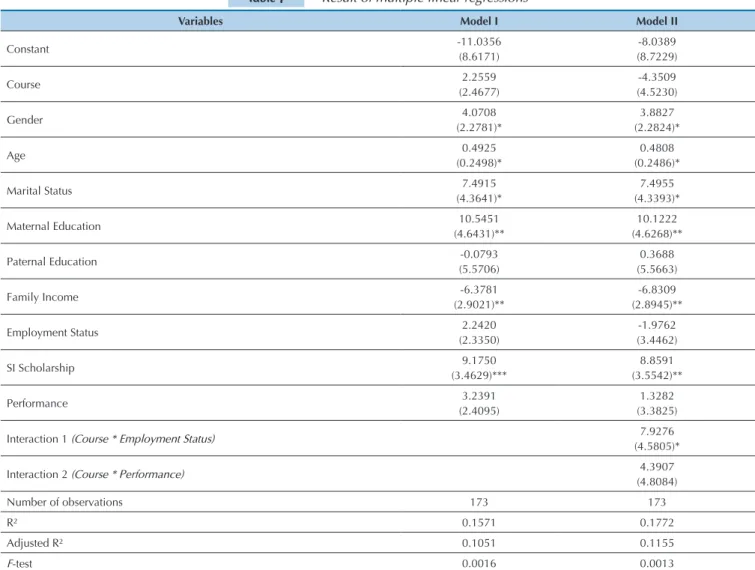Click the standard error (4.8084)
This screenshot has width=755, height=570.
pyautogui.click(x=657, y=482)
